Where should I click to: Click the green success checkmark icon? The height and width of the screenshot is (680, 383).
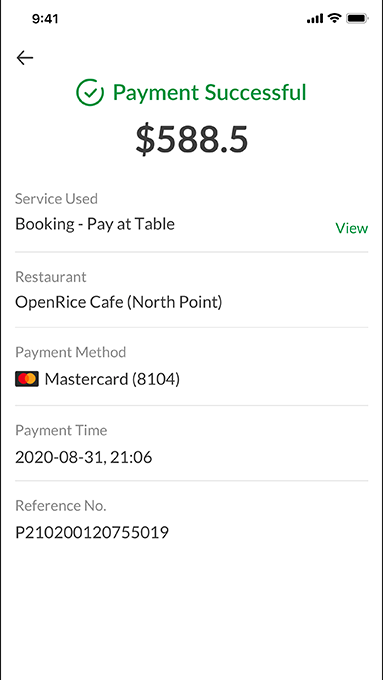coord(90,92)
